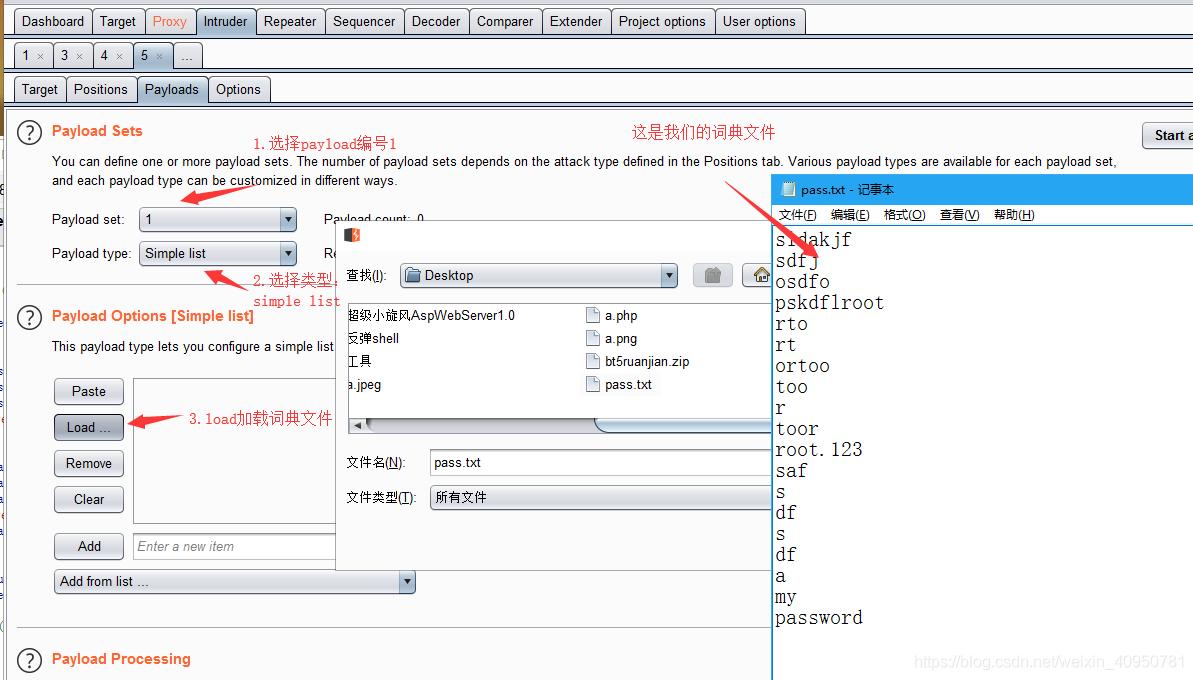Select pass.txt file icon in list

tap(593, 384)
